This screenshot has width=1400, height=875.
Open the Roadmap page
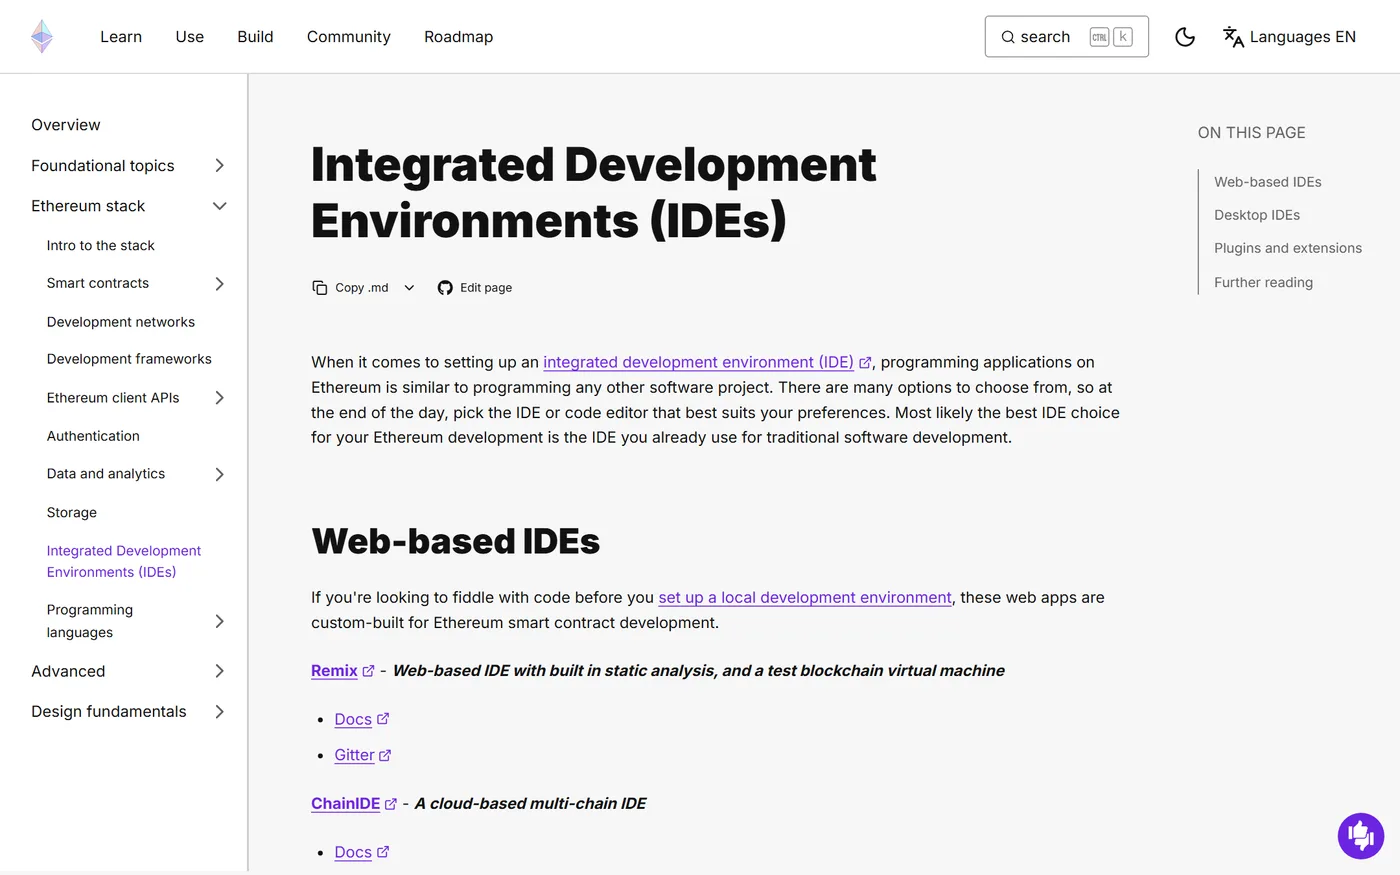click(459, 37)
